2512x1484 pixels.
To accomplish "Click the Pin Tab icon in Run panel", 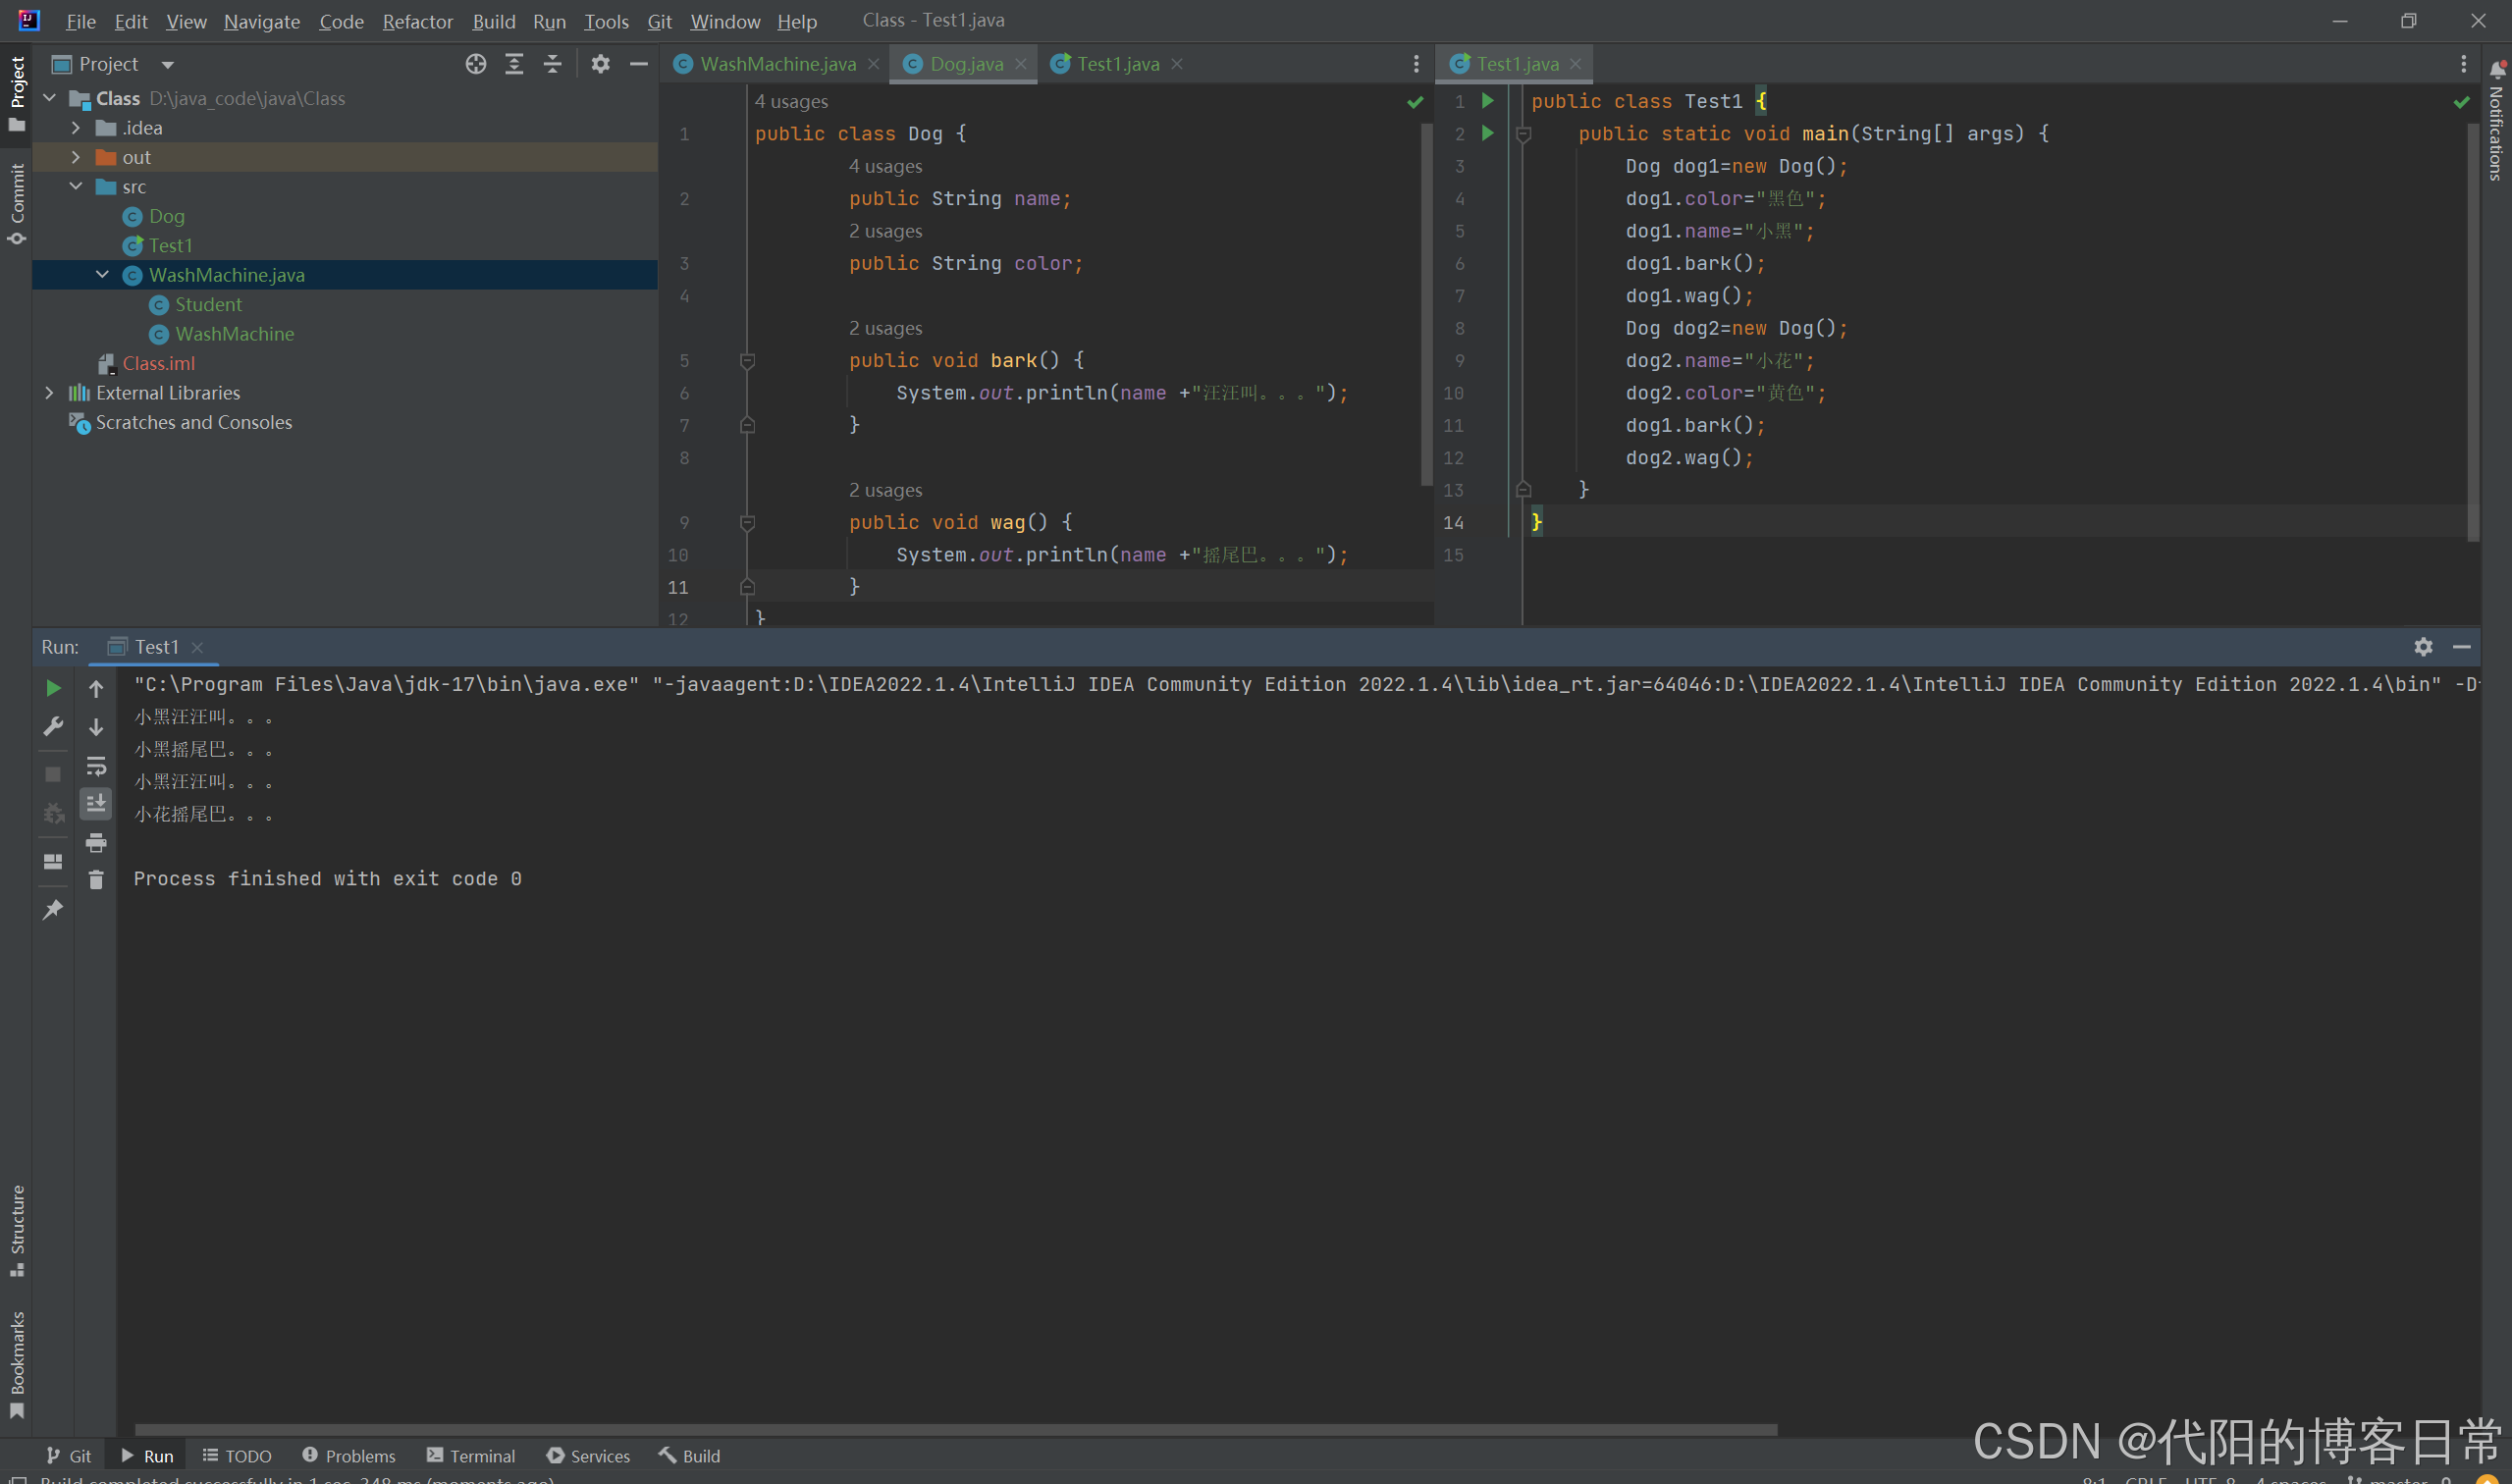I will pos(53,909).
